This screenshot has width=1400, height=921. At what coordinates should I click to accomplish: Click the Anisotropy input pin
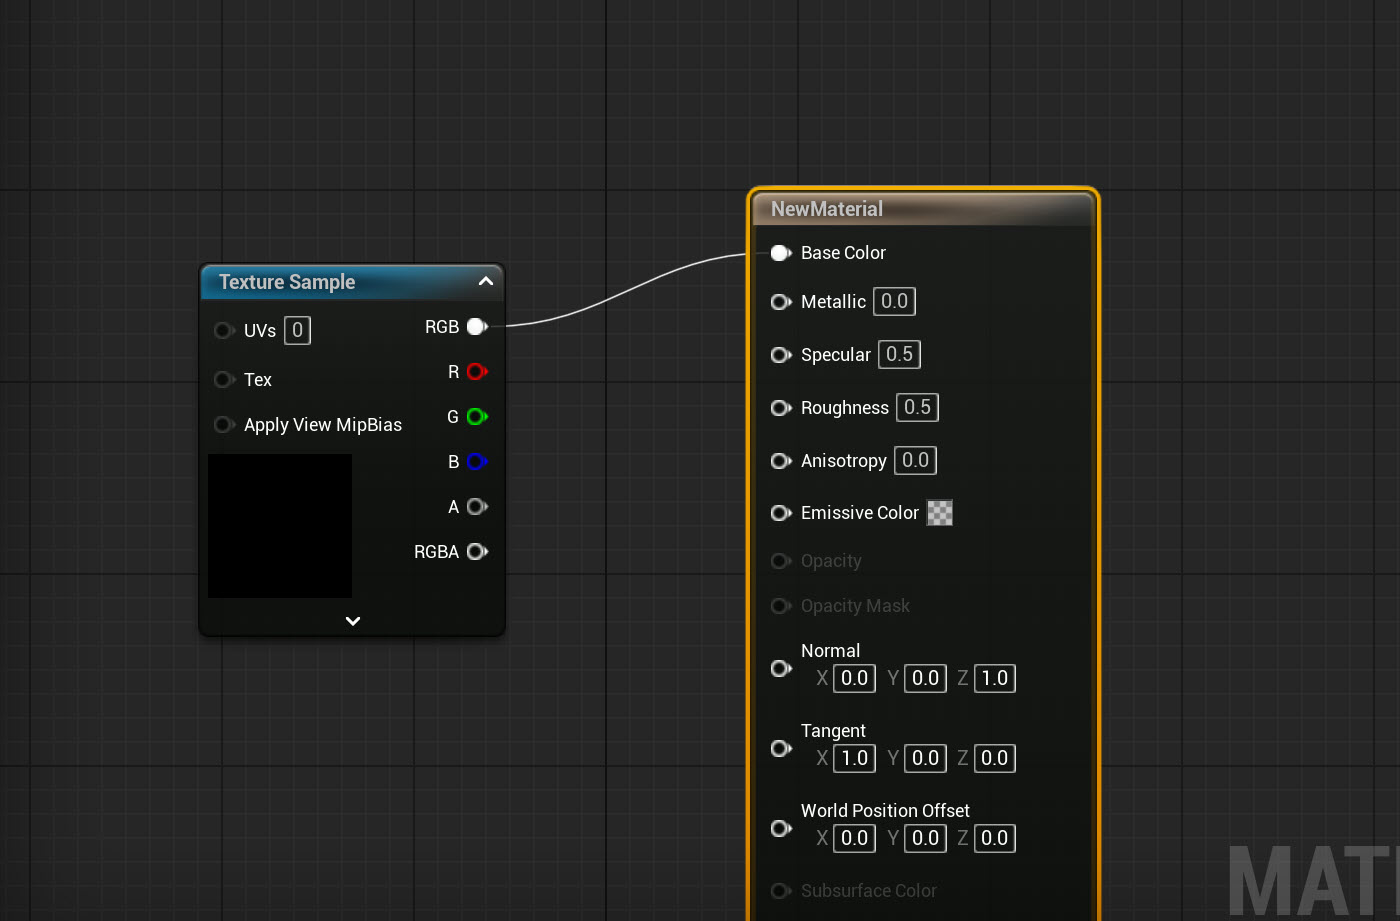coord(781,461)
